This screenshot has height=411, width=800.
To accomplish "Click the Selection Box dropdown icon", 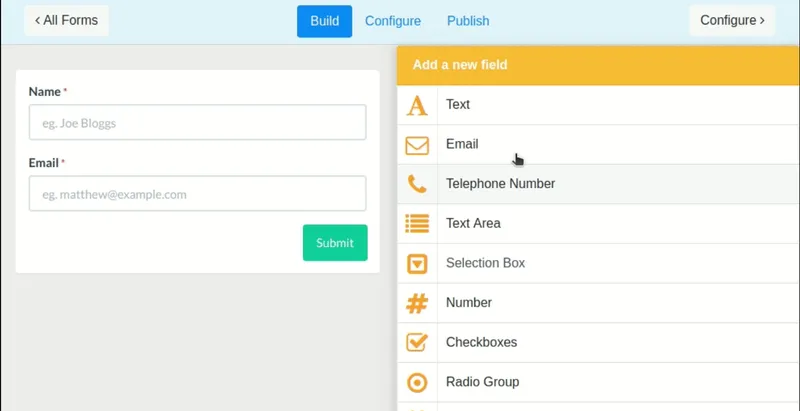I will pos(417,264).
